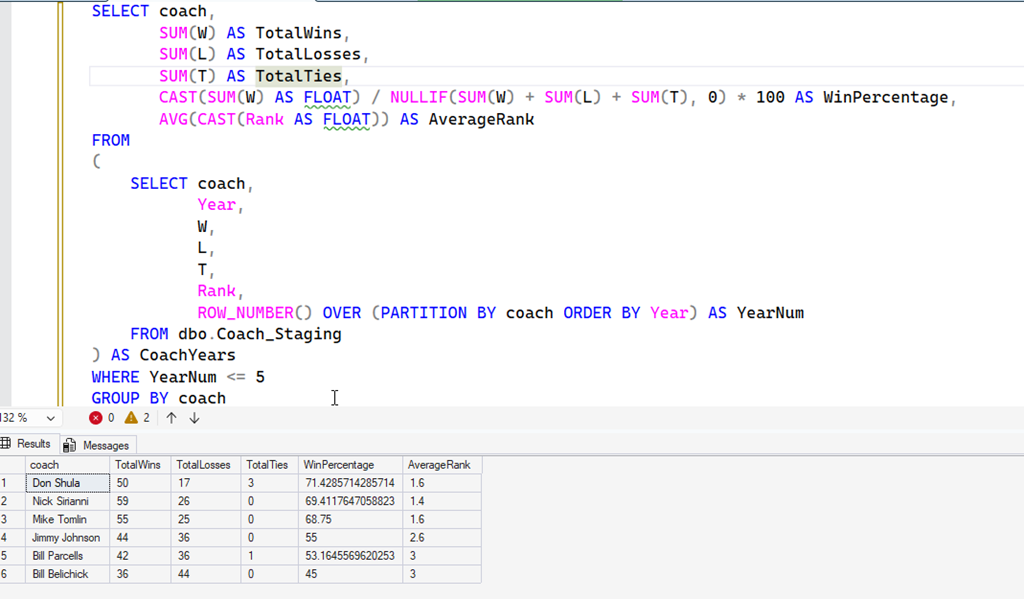This screenshot has height=599, width=1024.
Task: Click the coach column header
Action: pyautogui.click(x=45, y=465)
